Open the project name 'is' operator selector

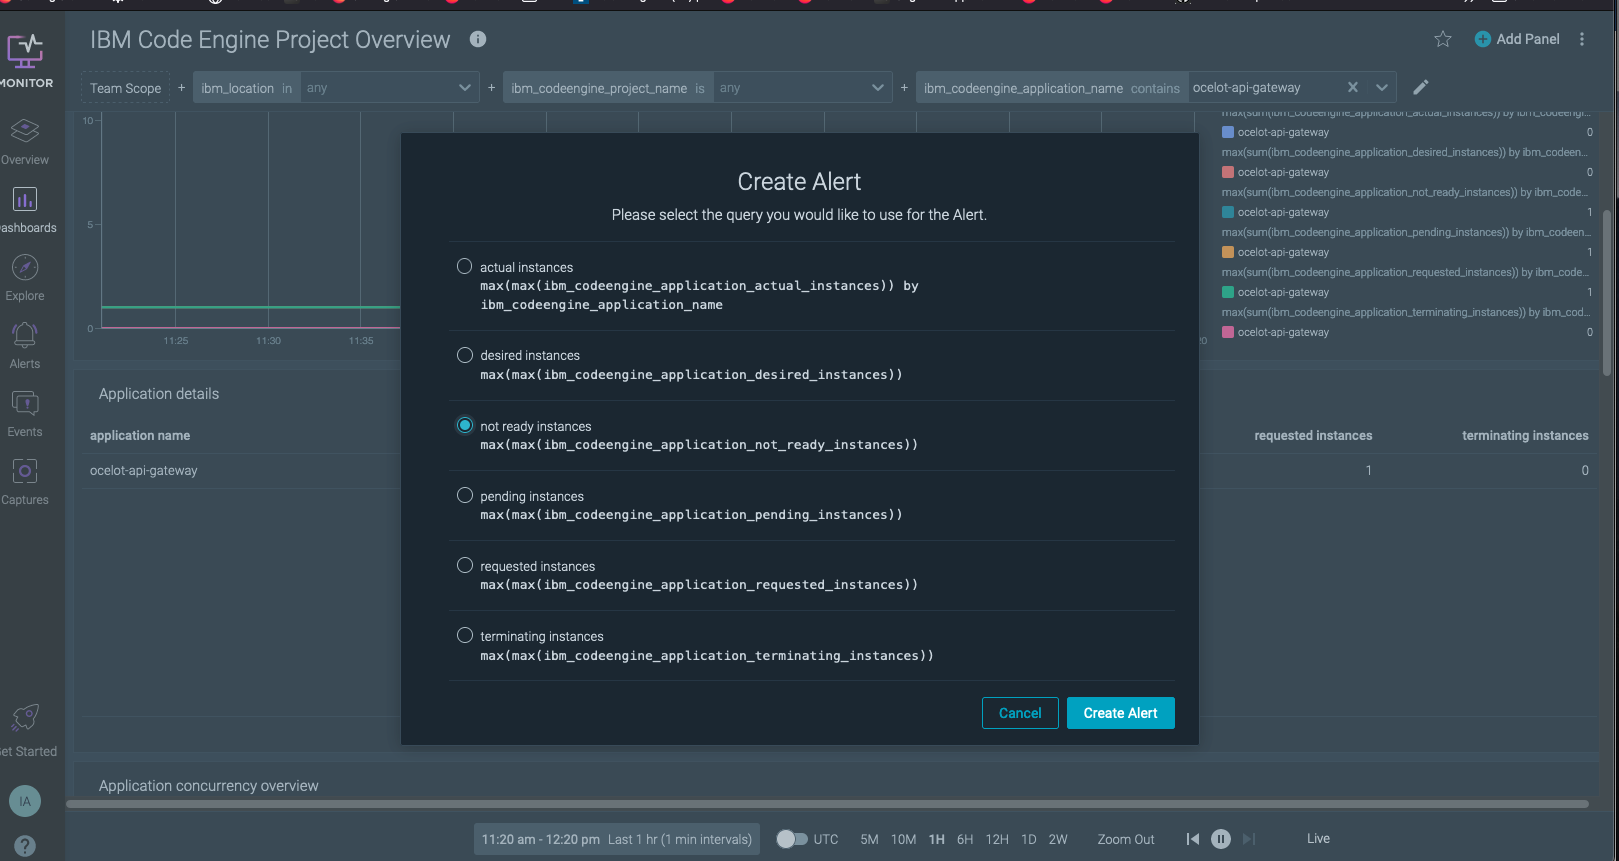[700, 88]
